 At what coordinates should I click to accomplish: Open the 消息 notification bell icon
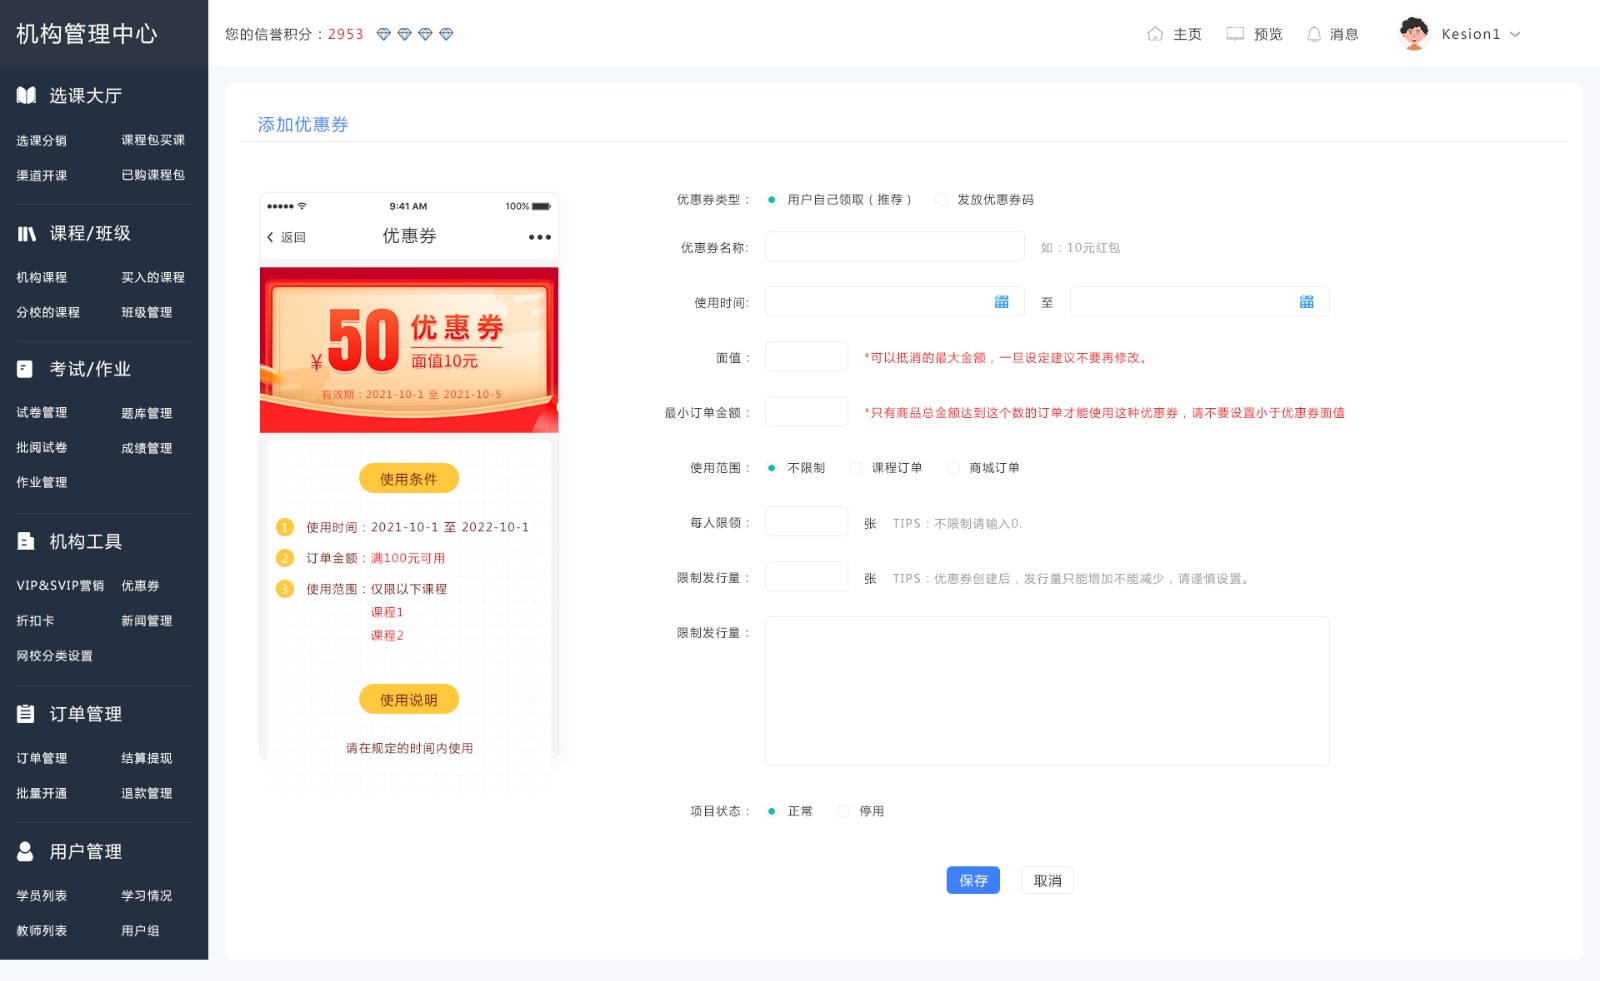pos(1314,33)
